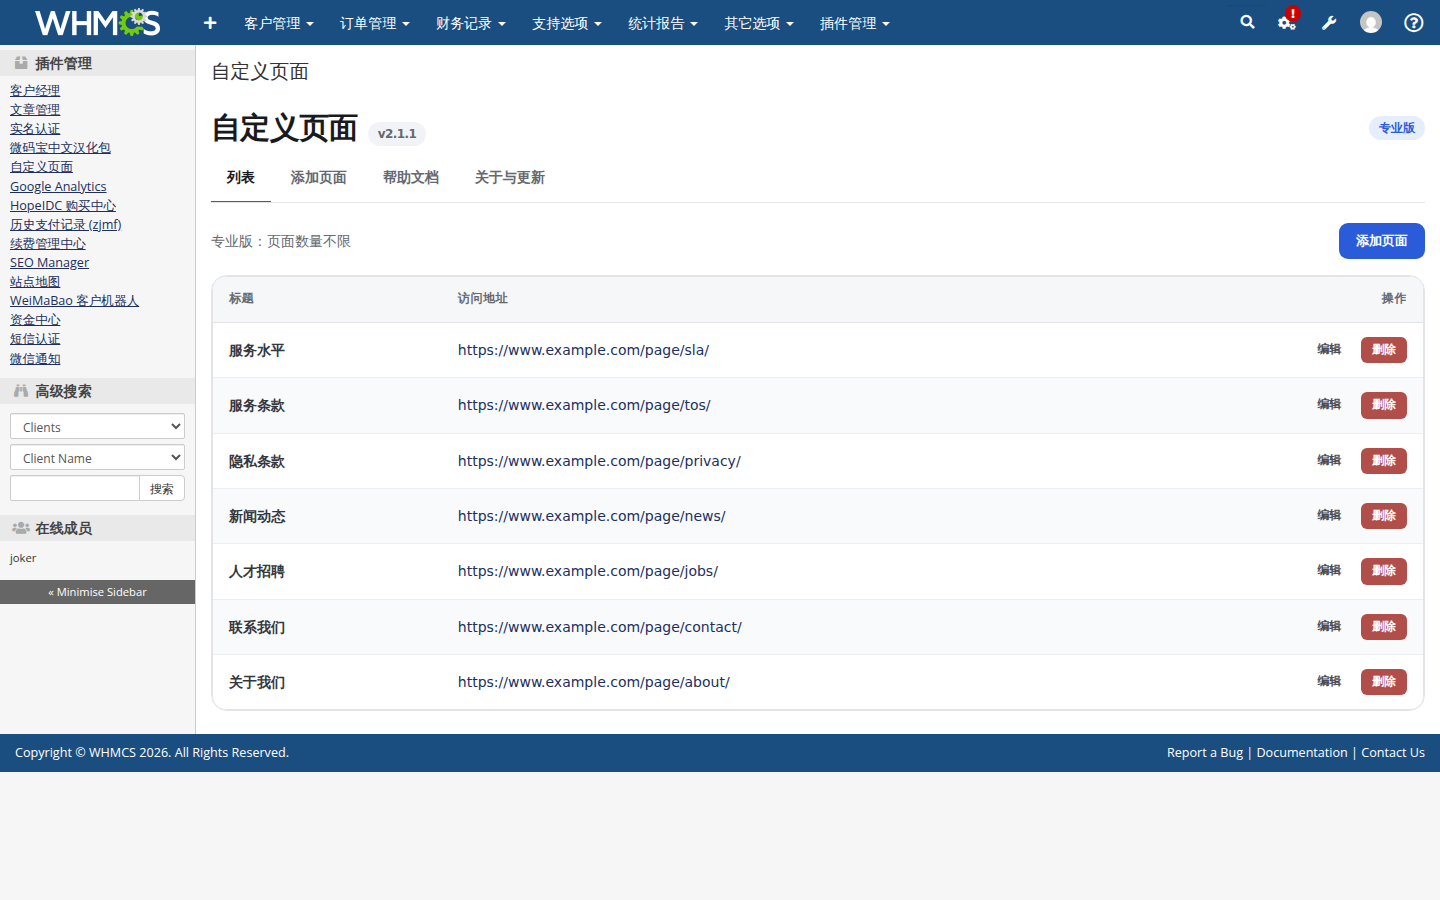Open HopeIDC 购买中心 link

[x=63, y=206]
